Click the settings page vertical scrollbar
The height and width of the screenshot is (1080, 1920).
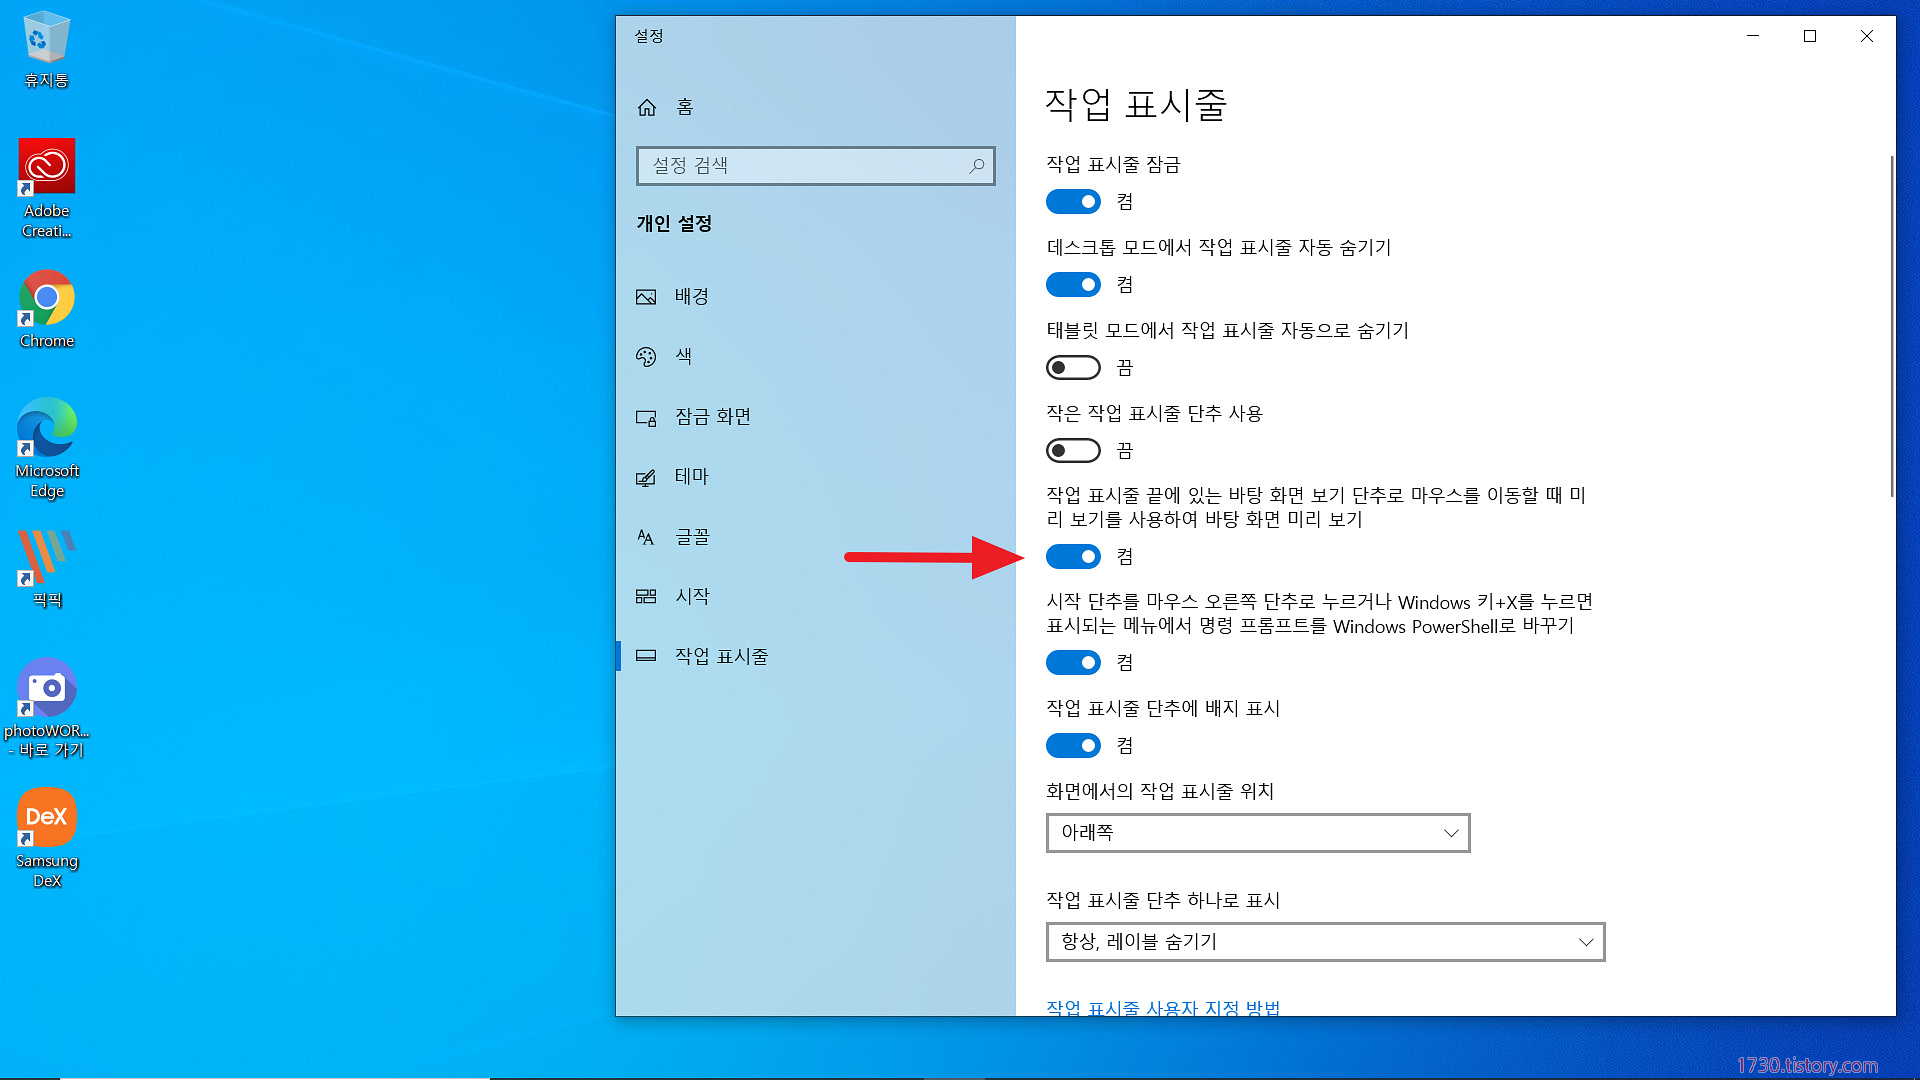[x=1891, y=326]
